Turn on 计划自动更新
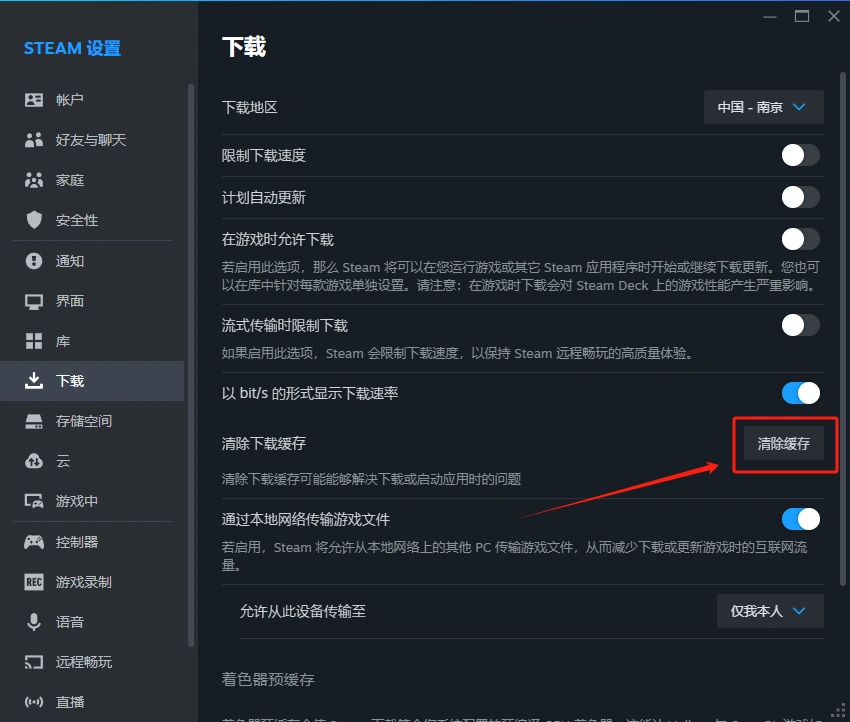 pos(800,196)
